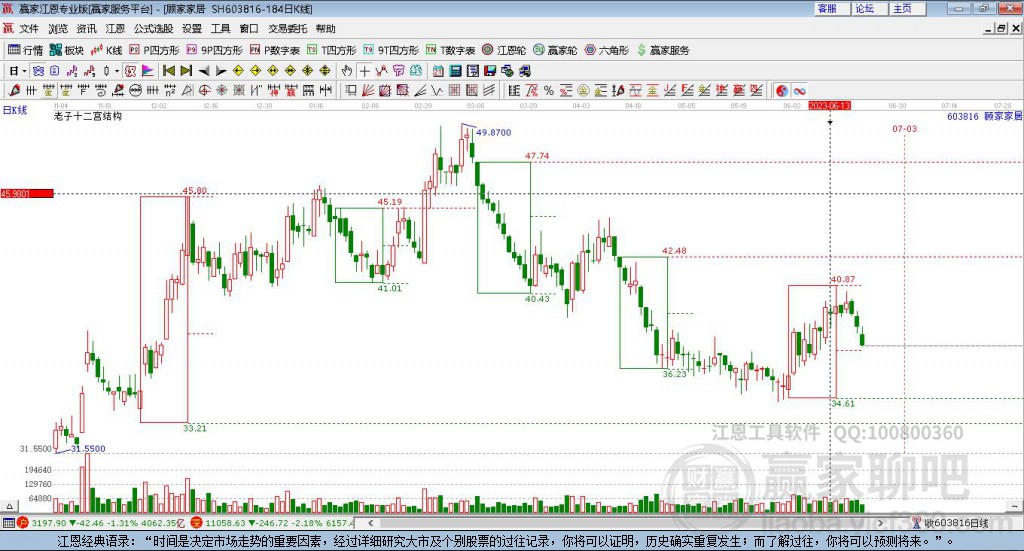Open the calendar date icon
The height and width of the screenshot is (551, 1024).
point(438,71)
